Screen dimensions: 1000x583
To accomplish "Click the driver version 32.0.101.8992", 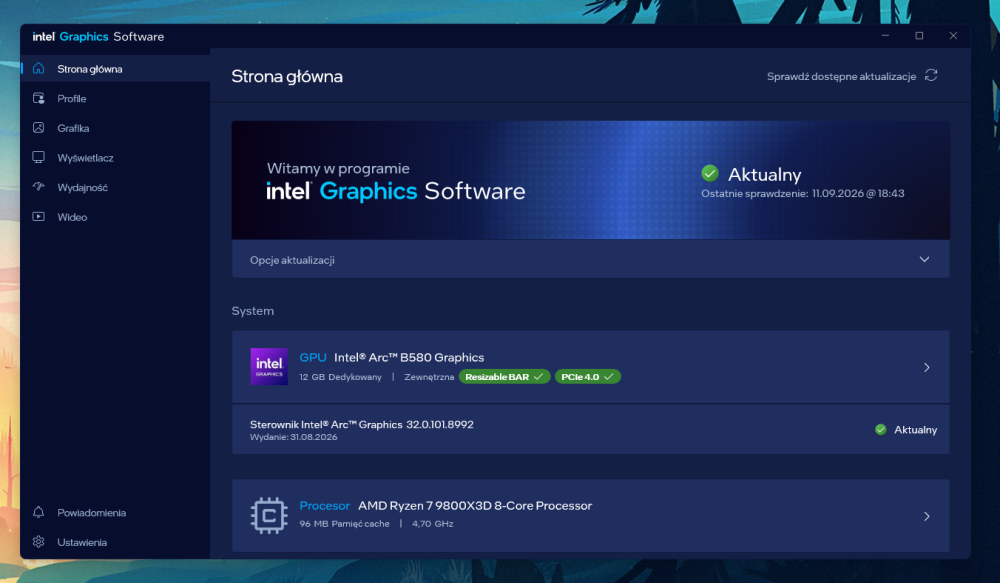I will click(439, 424).
